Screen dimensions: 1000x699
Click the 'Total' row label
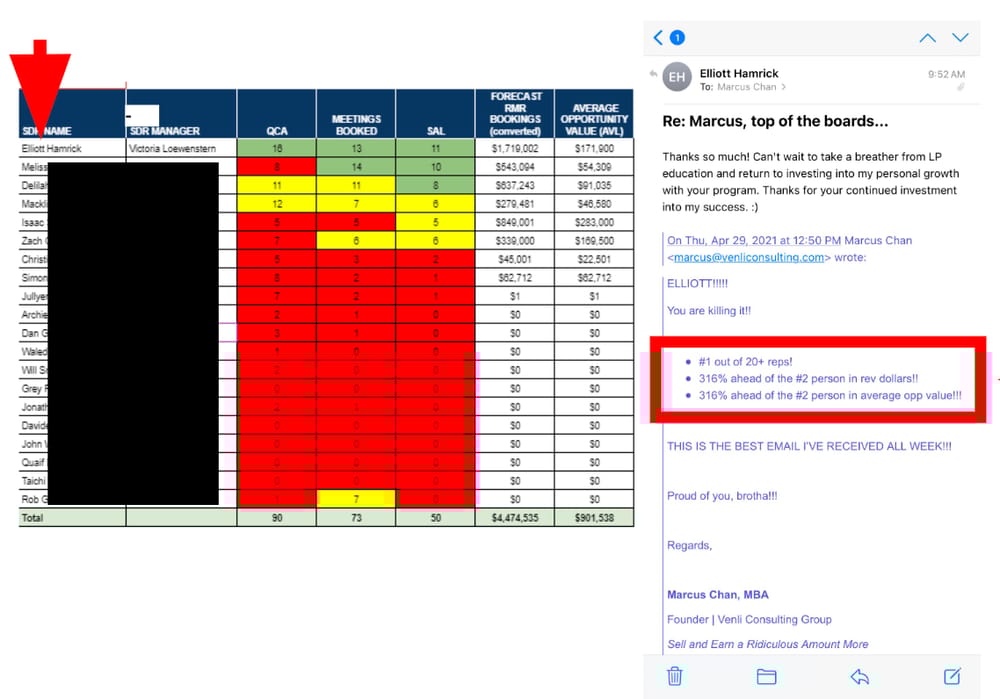[33, 517]
